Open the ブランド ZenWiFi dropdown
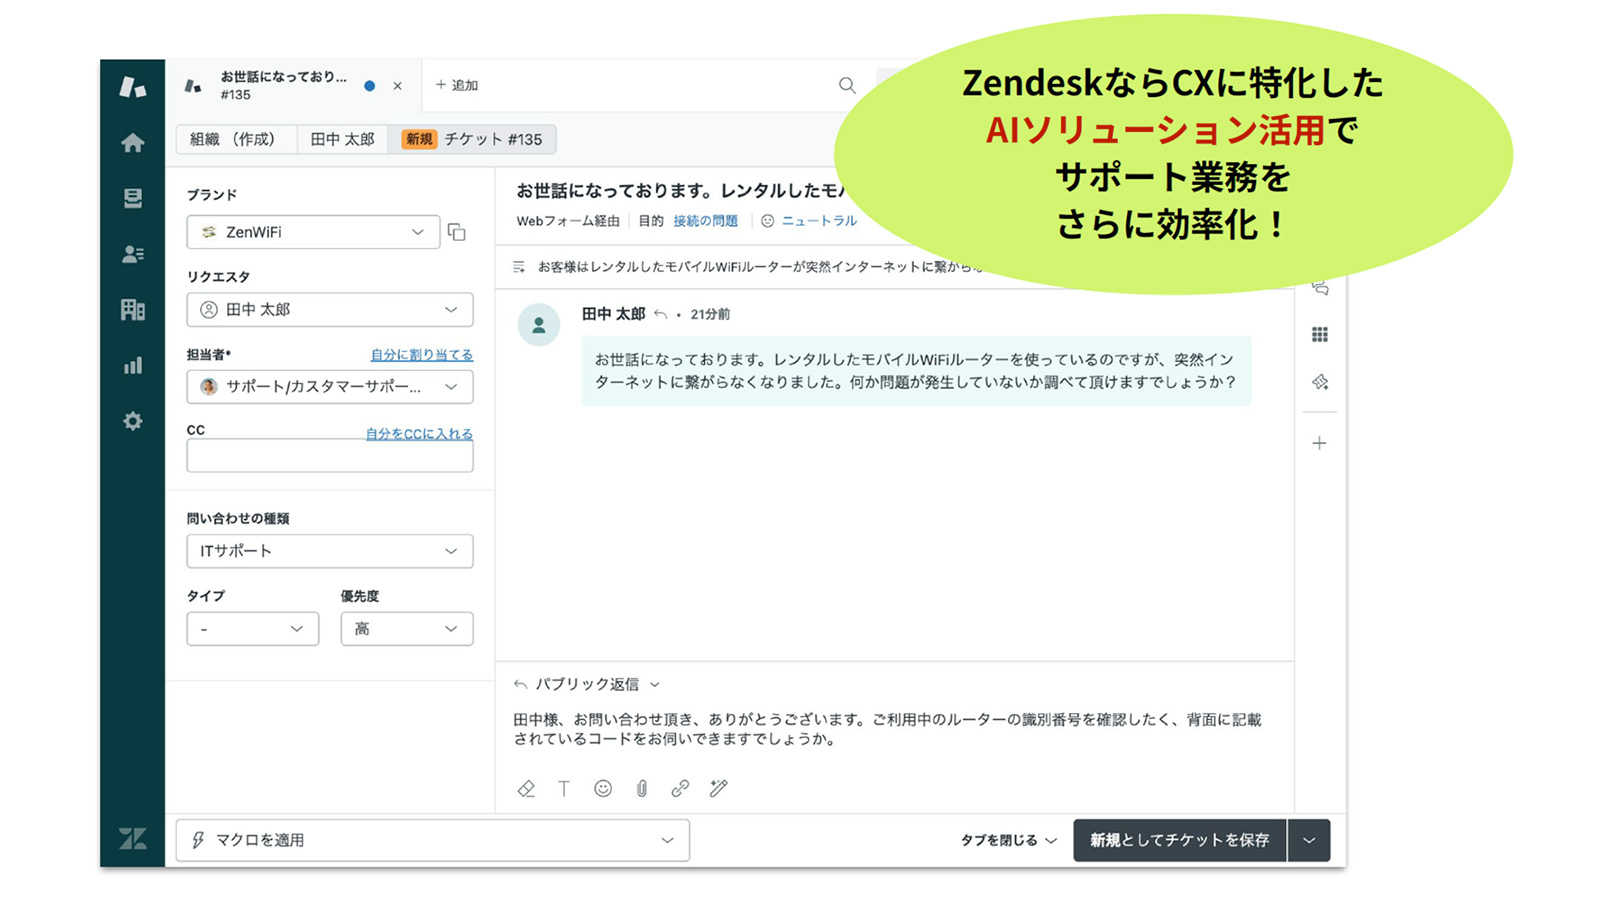Viewport: 1600px width, 900px height. [313, 232]
